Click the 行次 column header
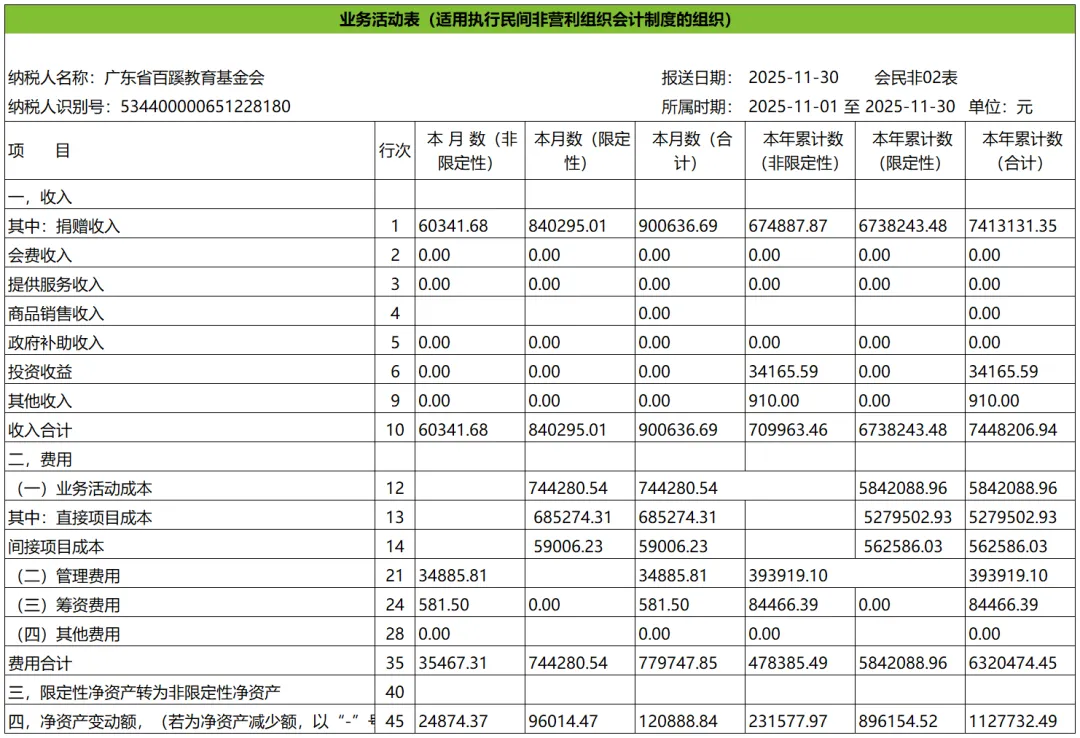Viewport: 1080px width, 738px height. click(395, 151)
